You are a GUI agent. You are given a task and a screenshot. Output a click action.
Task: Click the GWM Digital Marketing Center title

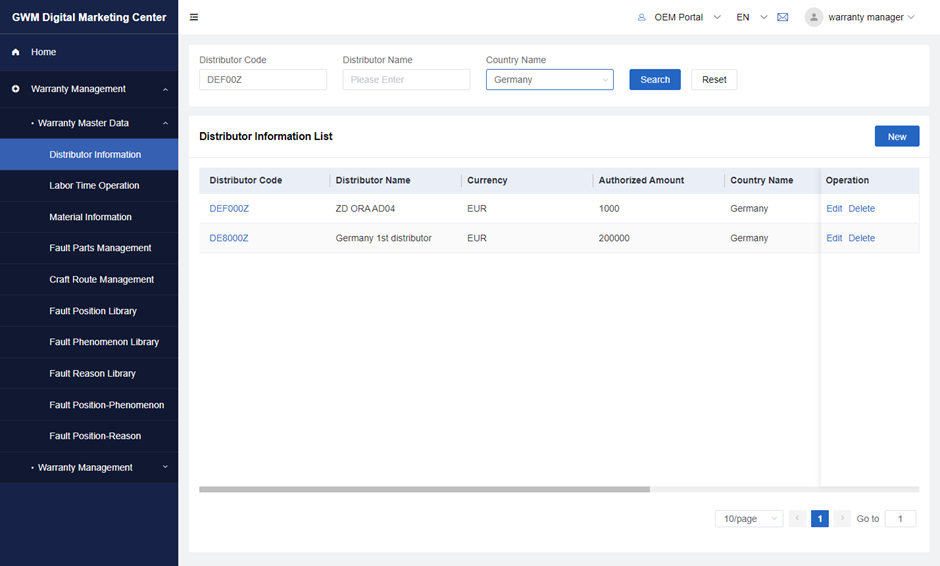pyautogui.click(x=89, y=17)
